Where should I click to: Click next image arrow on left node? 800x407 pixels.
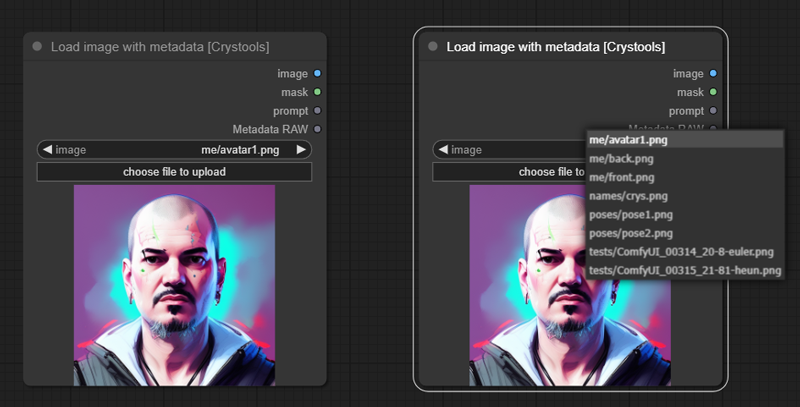coord(302,150)
